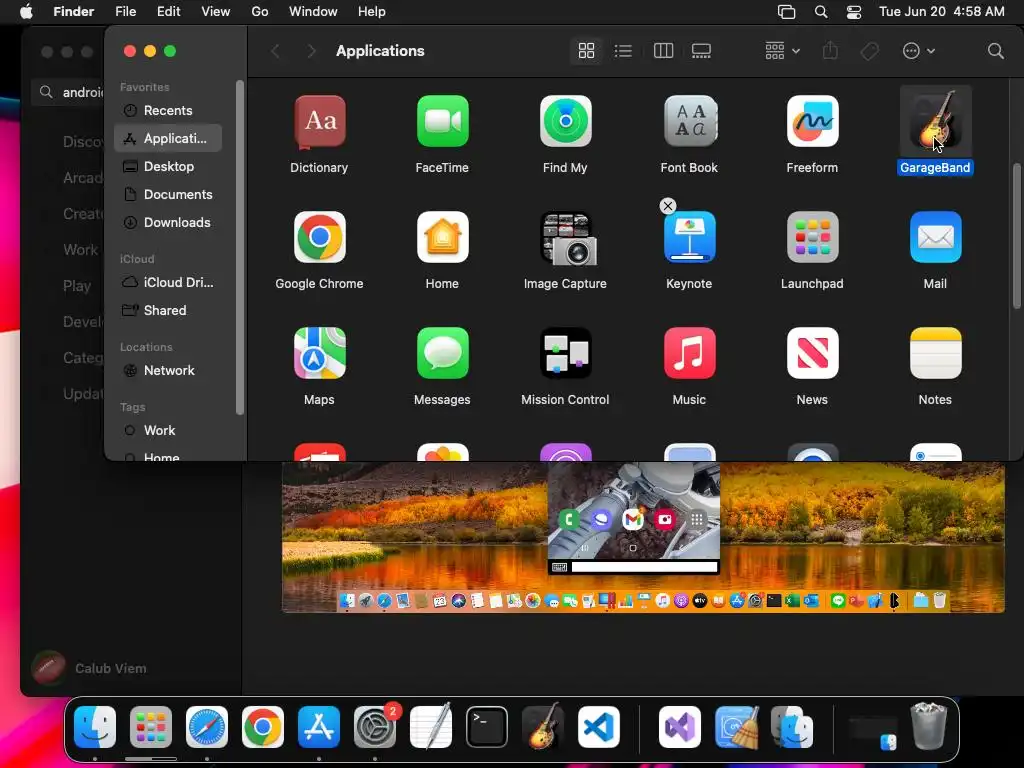Open the Finder menu in menu bar
The image size is (1024, 768).
point(73,12)
